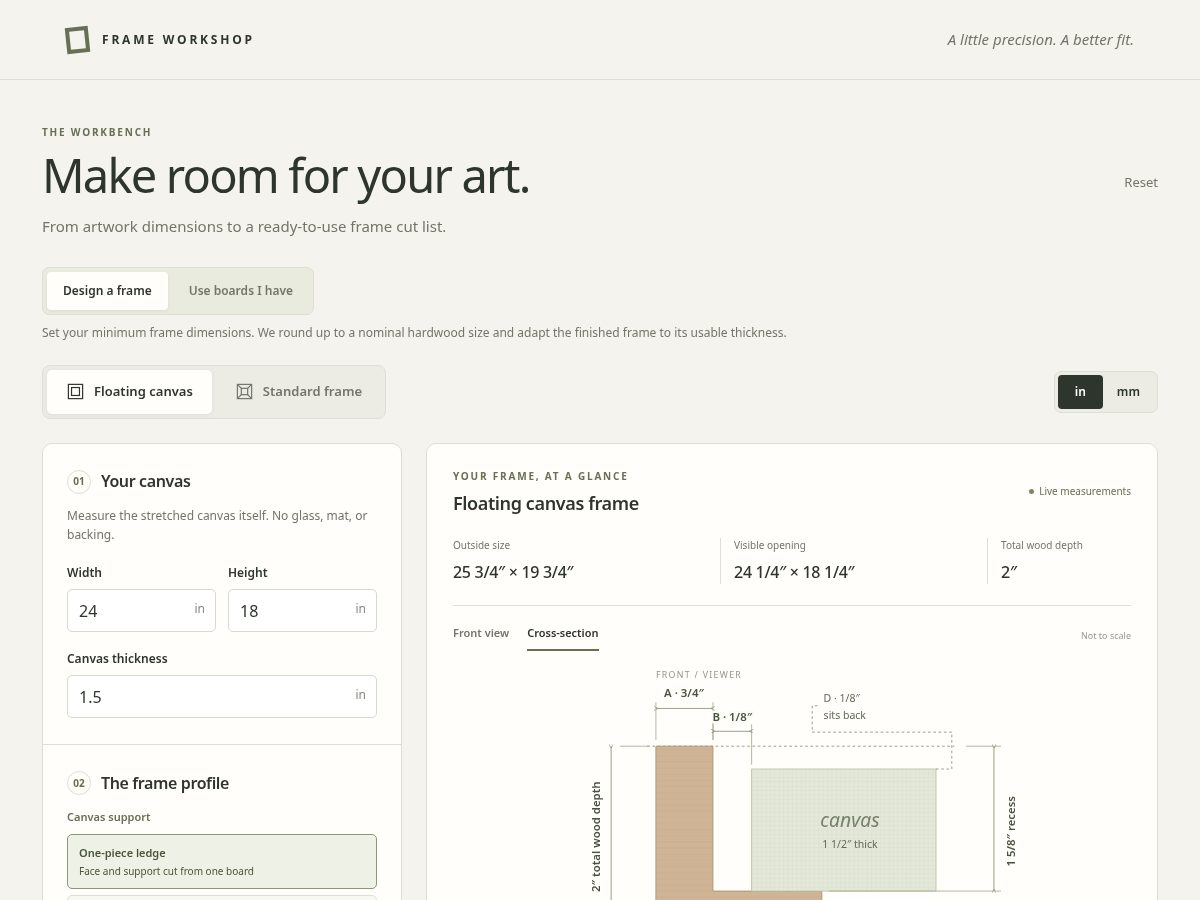Click the Total wood depth value 2″

(1009, 572)
